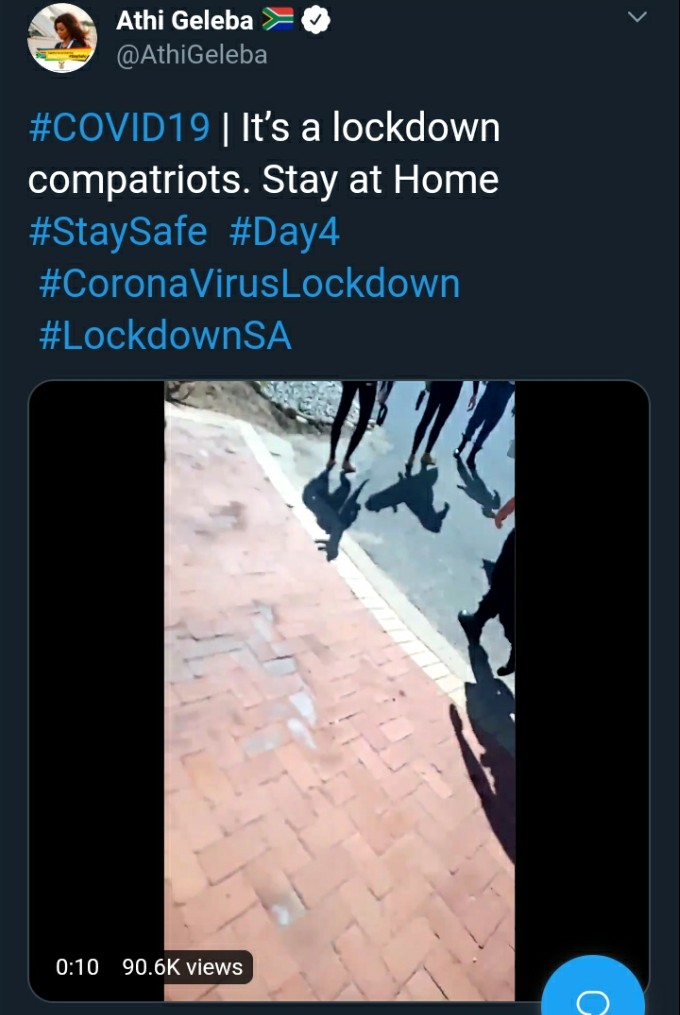
Task: Visit the @AthiGeleba handle
Action: [x=192, y=55]
